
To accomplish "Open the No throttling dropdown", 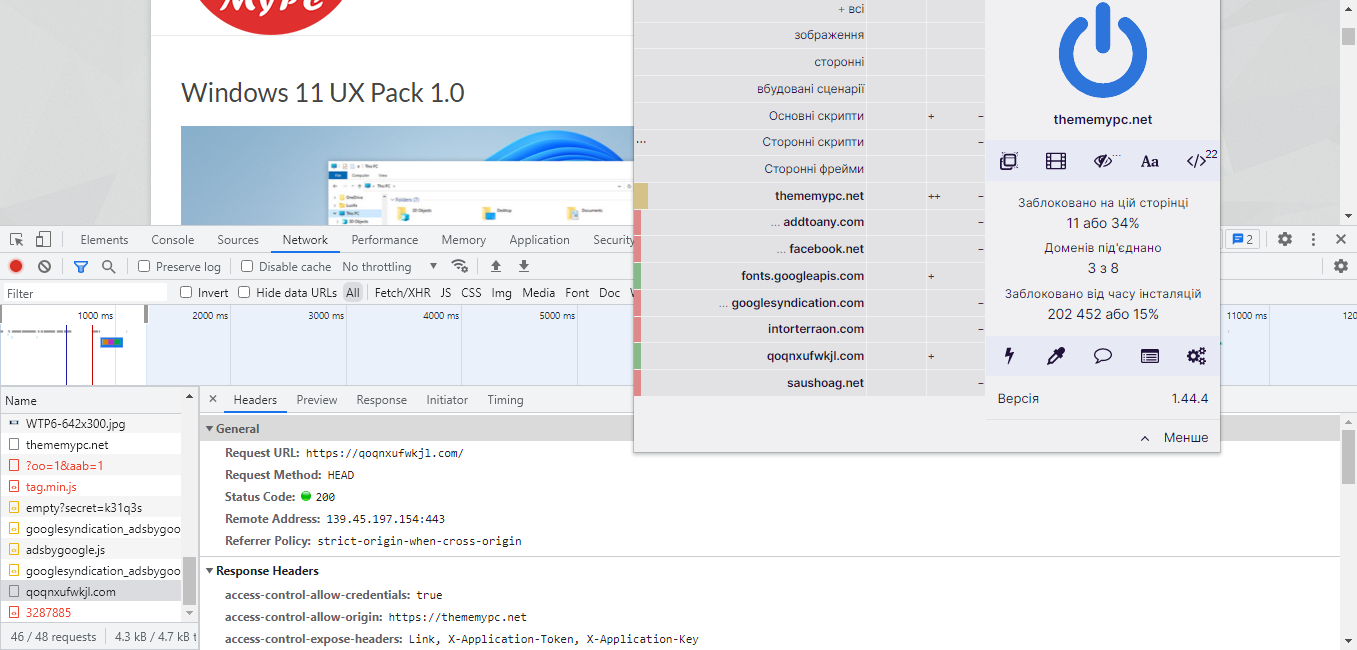I will tap(388, 266).
